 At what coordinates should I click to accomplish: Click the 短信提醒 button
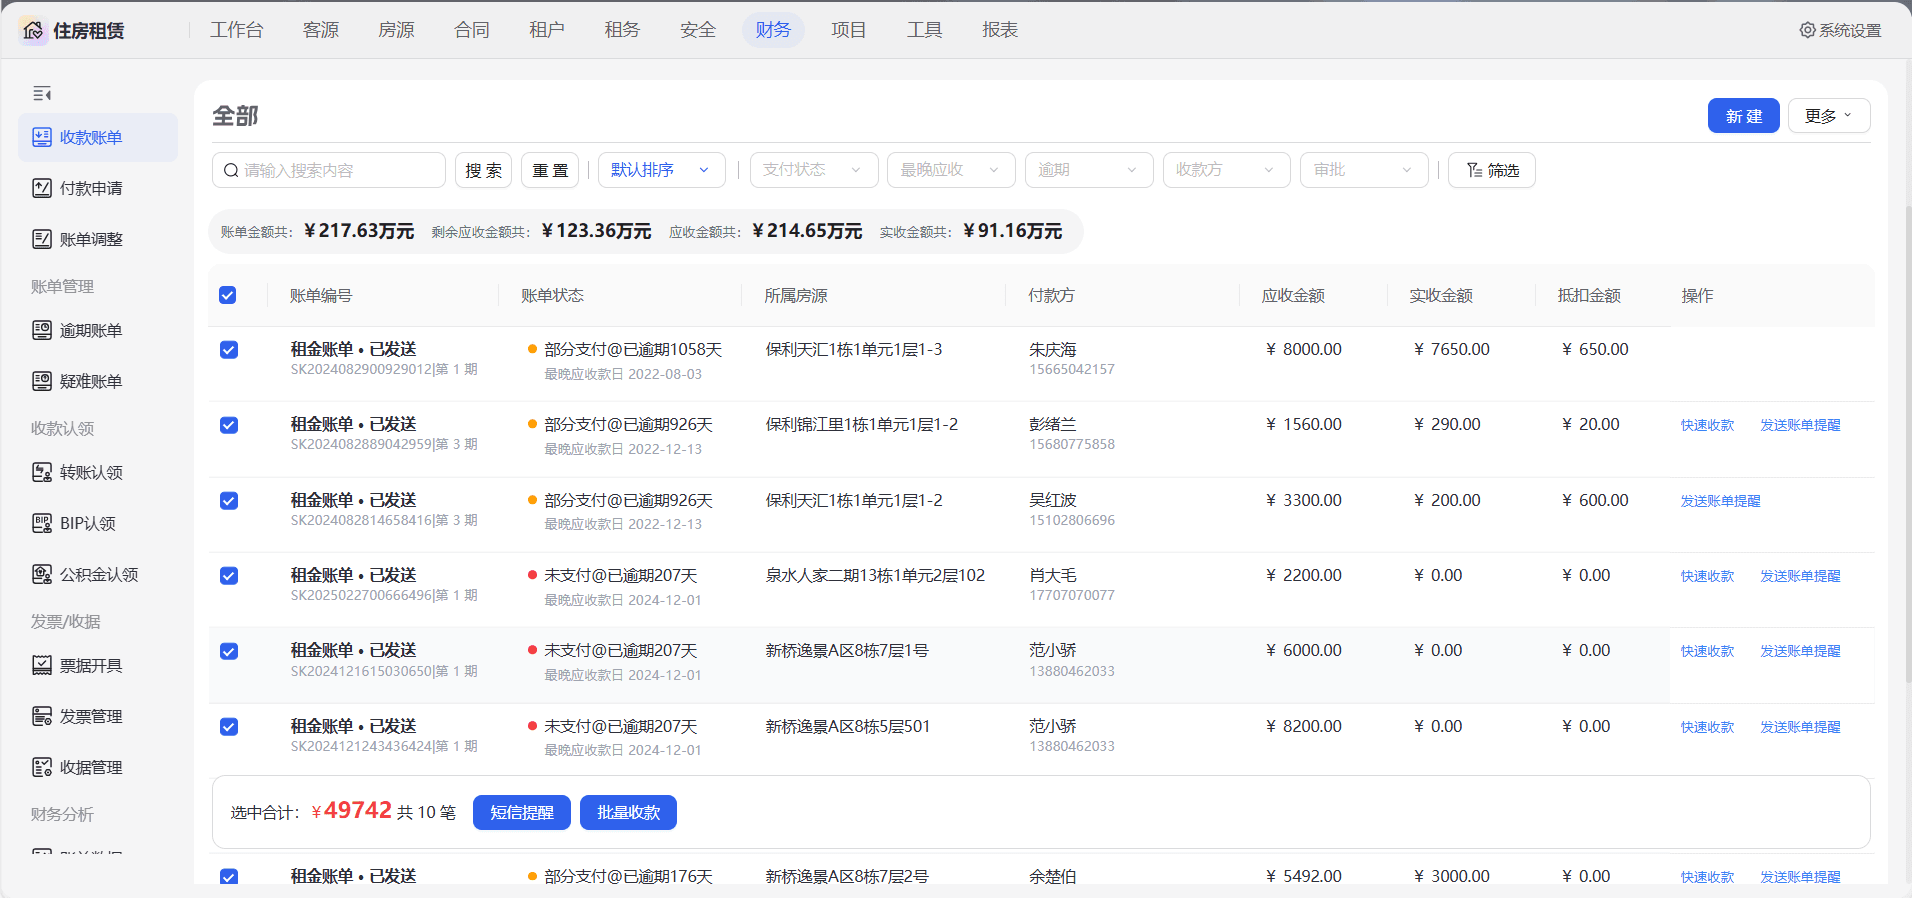pyautogui.click(x=522, y=813)
